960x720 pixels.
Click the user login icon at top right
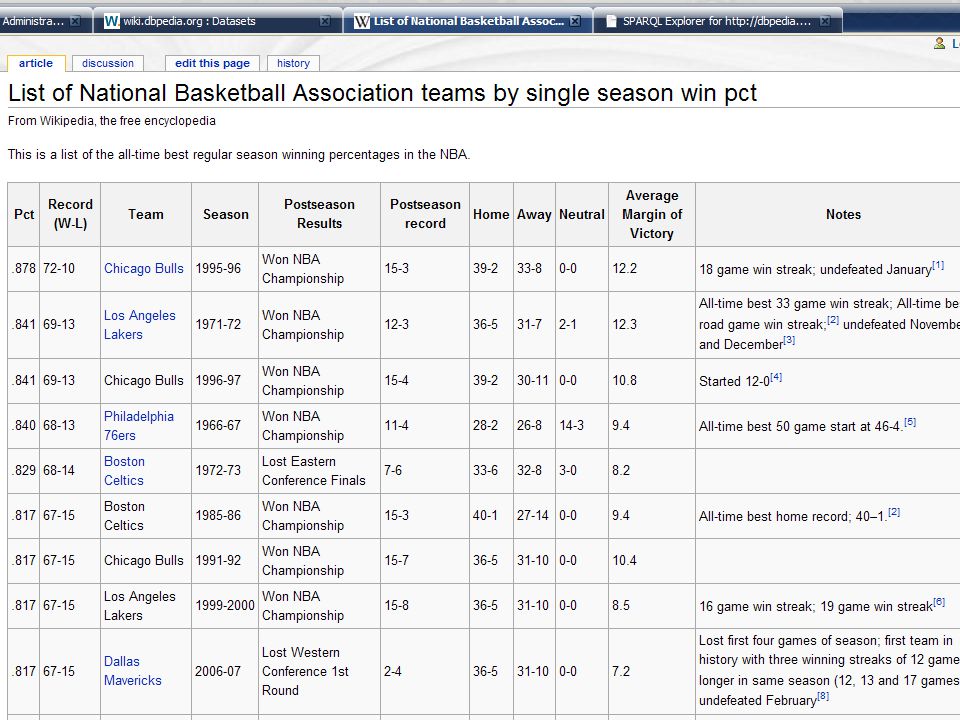point(940,43)
